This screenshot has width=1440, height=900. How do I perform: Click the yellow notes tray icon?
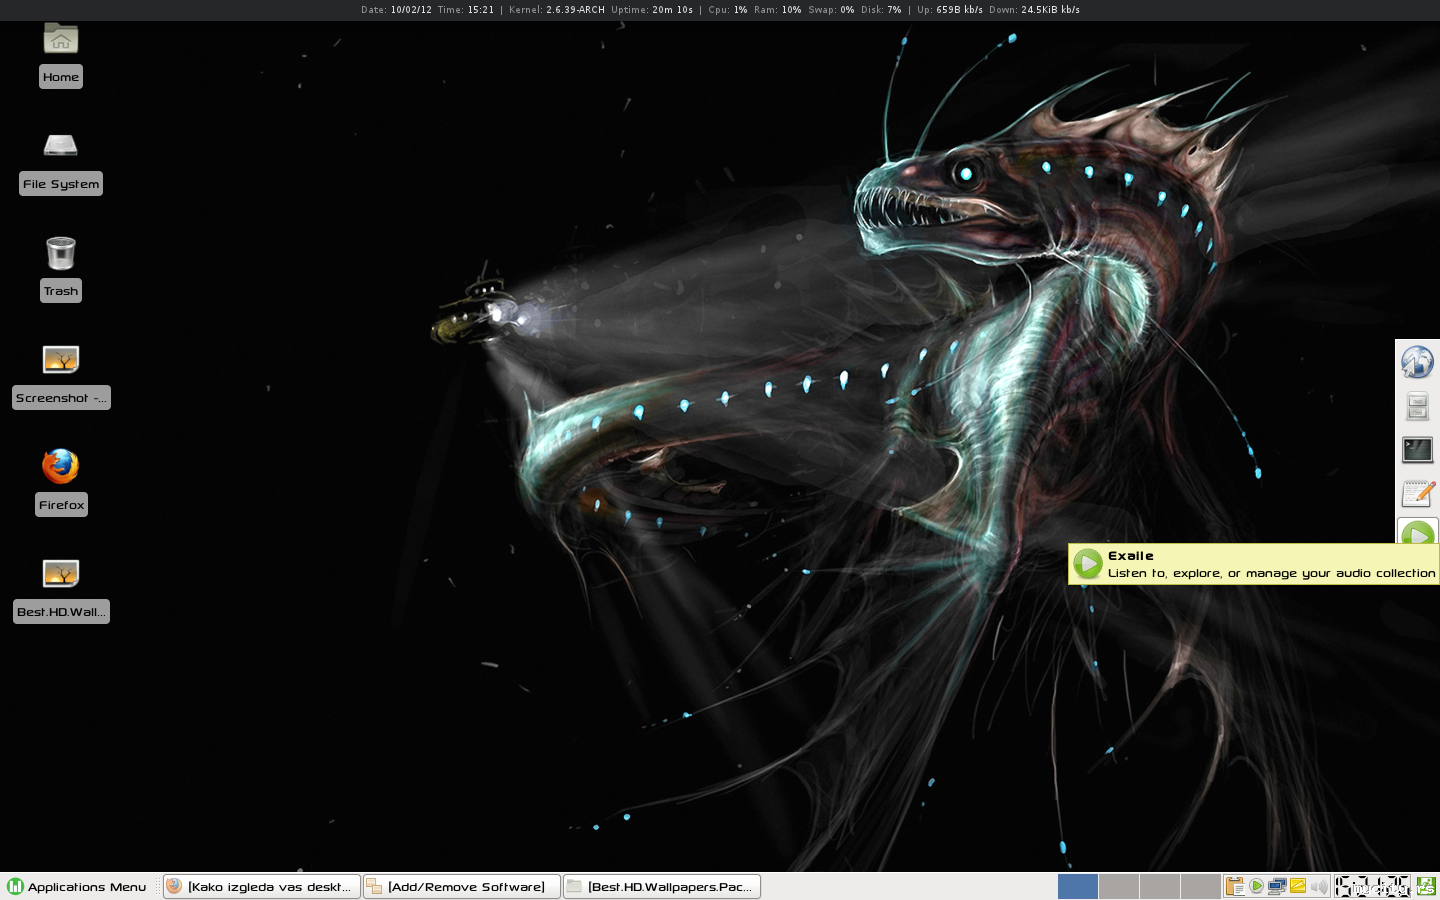click(1298, 887)
